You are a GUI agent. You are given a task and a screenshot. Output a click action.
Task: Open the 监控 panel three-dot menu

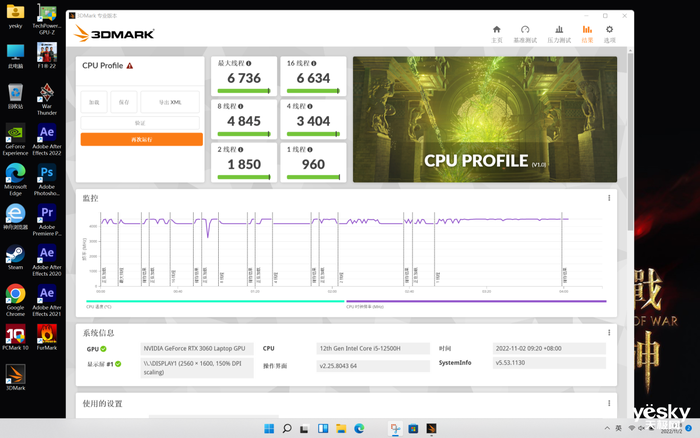pyautogui.click(x=609, y=198)
